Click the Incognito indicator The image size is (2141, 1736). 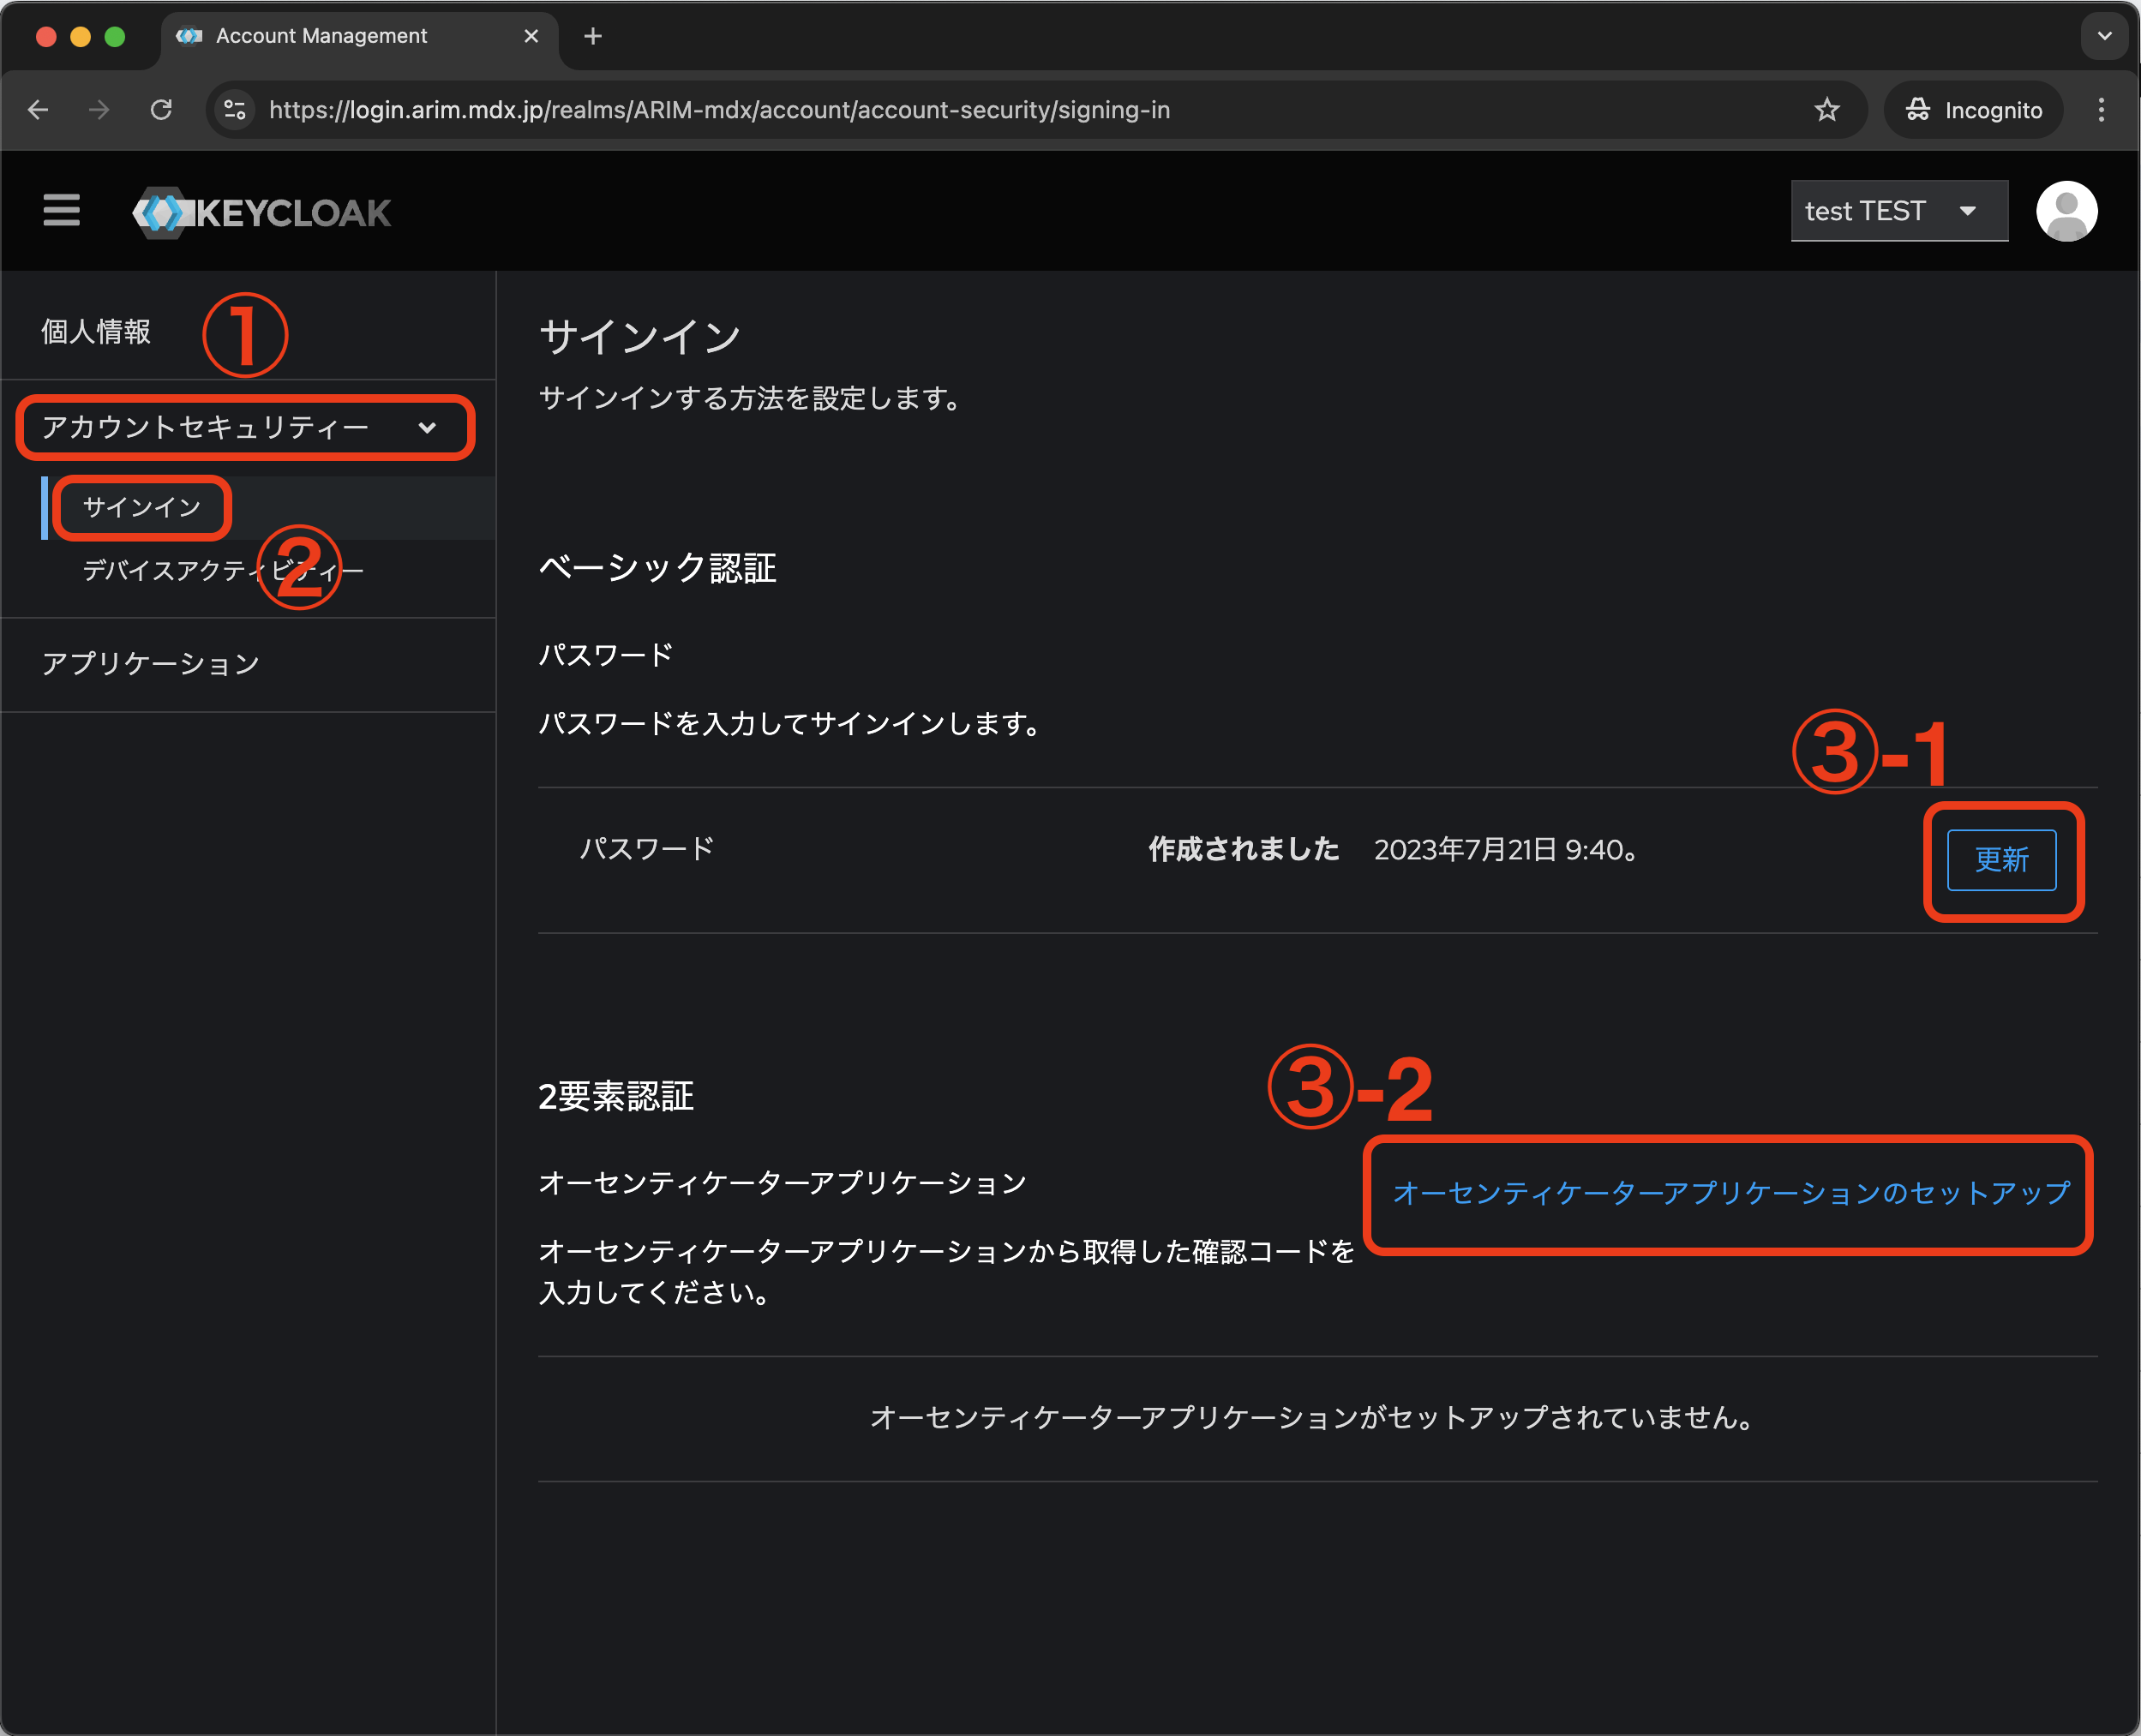click(x=1973, y=110)
